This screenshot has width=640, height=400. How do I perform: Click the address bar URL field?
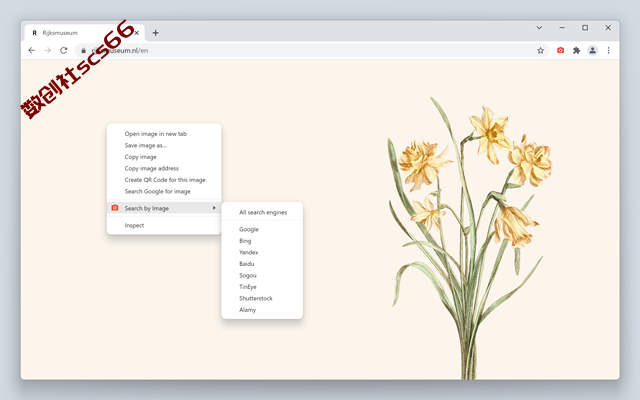coord(312,50)
